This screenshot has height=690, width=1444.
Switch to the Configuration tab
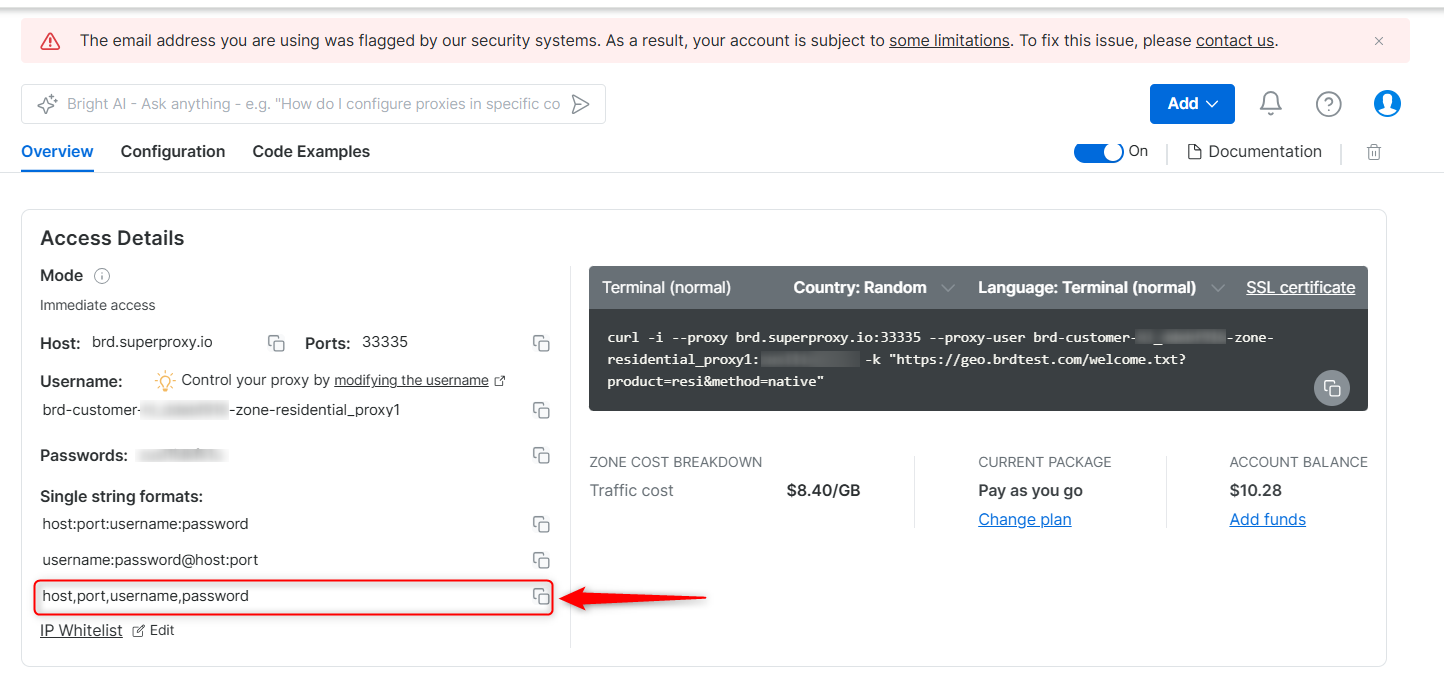173,152
